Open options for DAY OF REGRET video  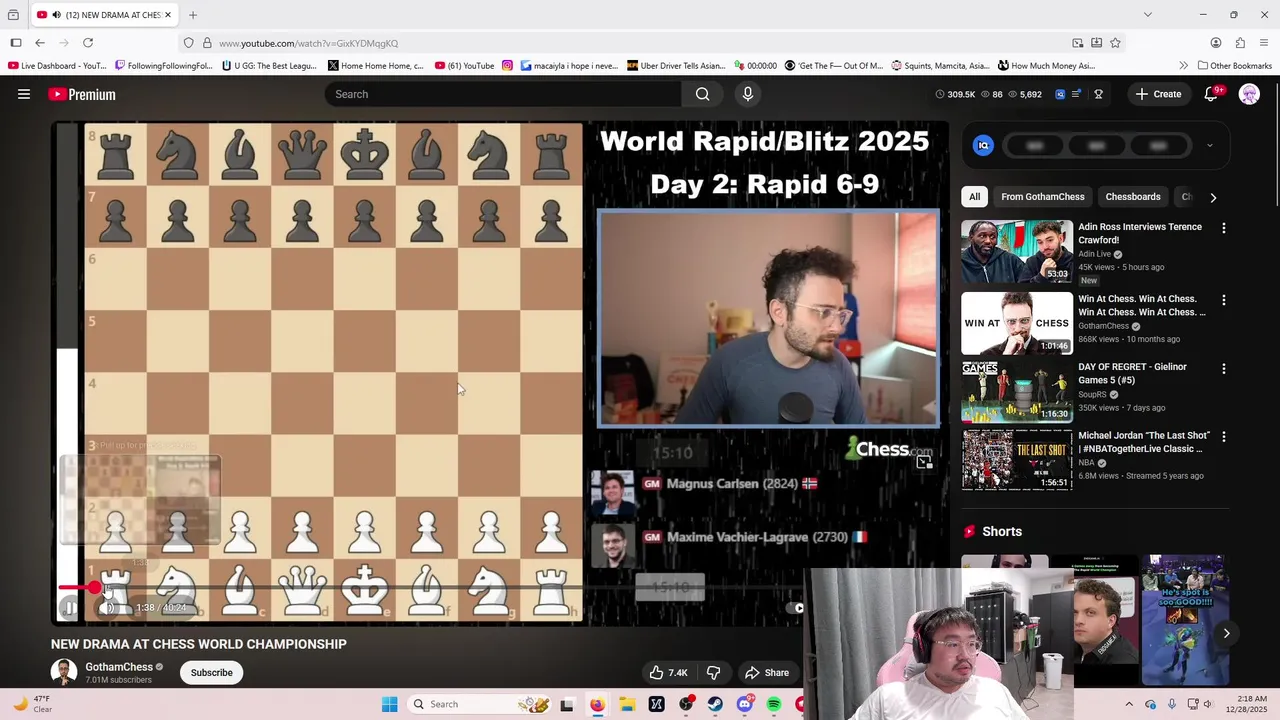(x=1223, y=369)
